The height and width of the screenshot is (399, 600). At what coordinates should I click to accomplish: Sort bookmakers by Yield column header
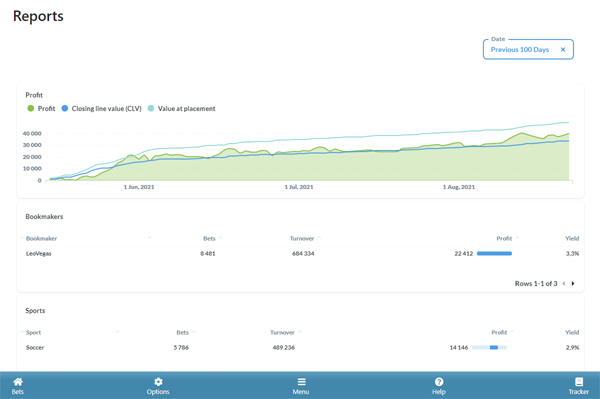click(x=572, y=238)
